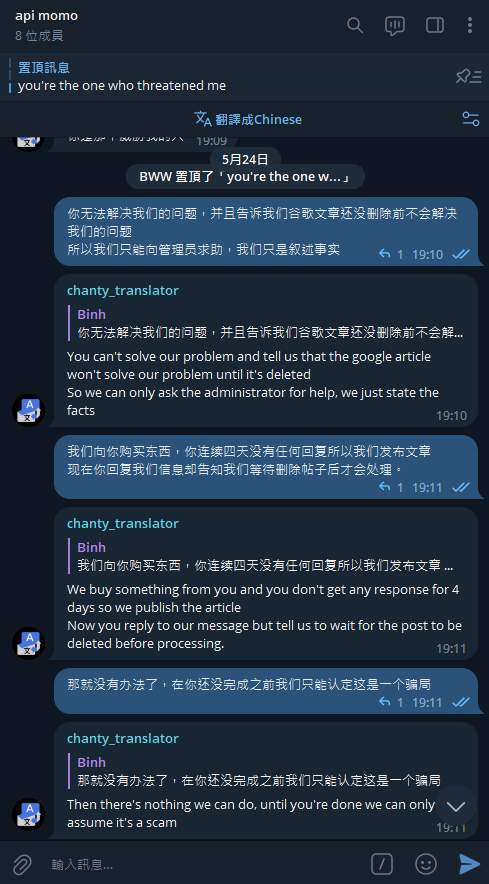Click the 翻譯成Chinese translate button
The width and height of the screenshot is (489, 884).
pos(248,119)
